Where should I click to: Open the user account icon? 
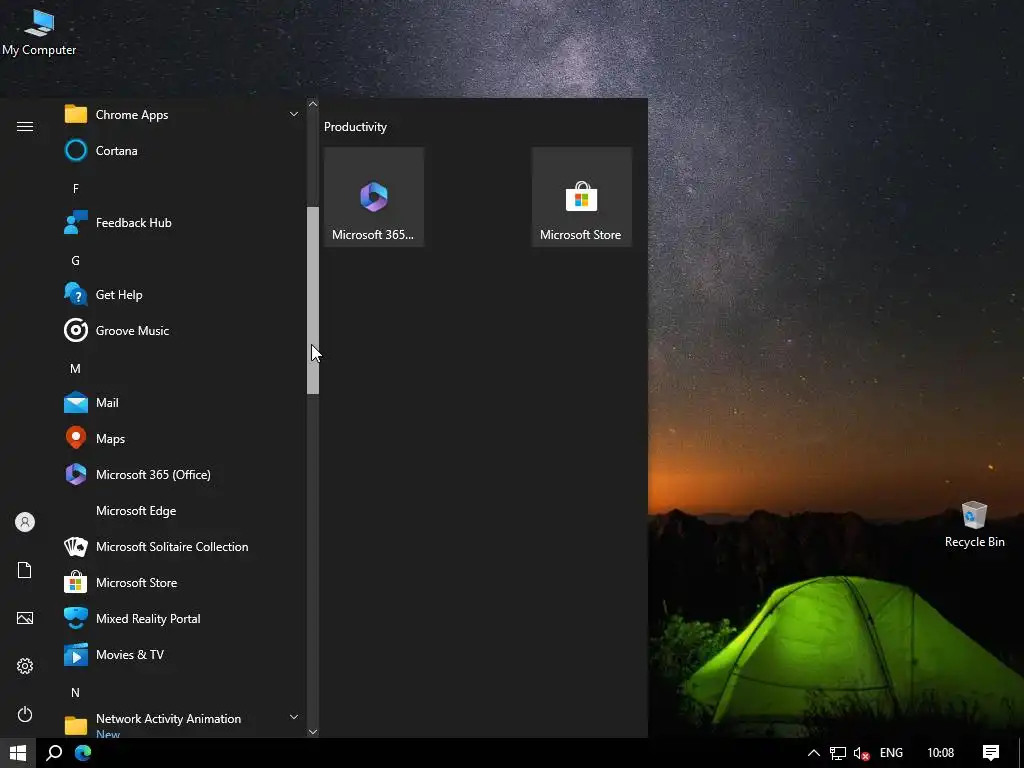click(x=25, y=522)
